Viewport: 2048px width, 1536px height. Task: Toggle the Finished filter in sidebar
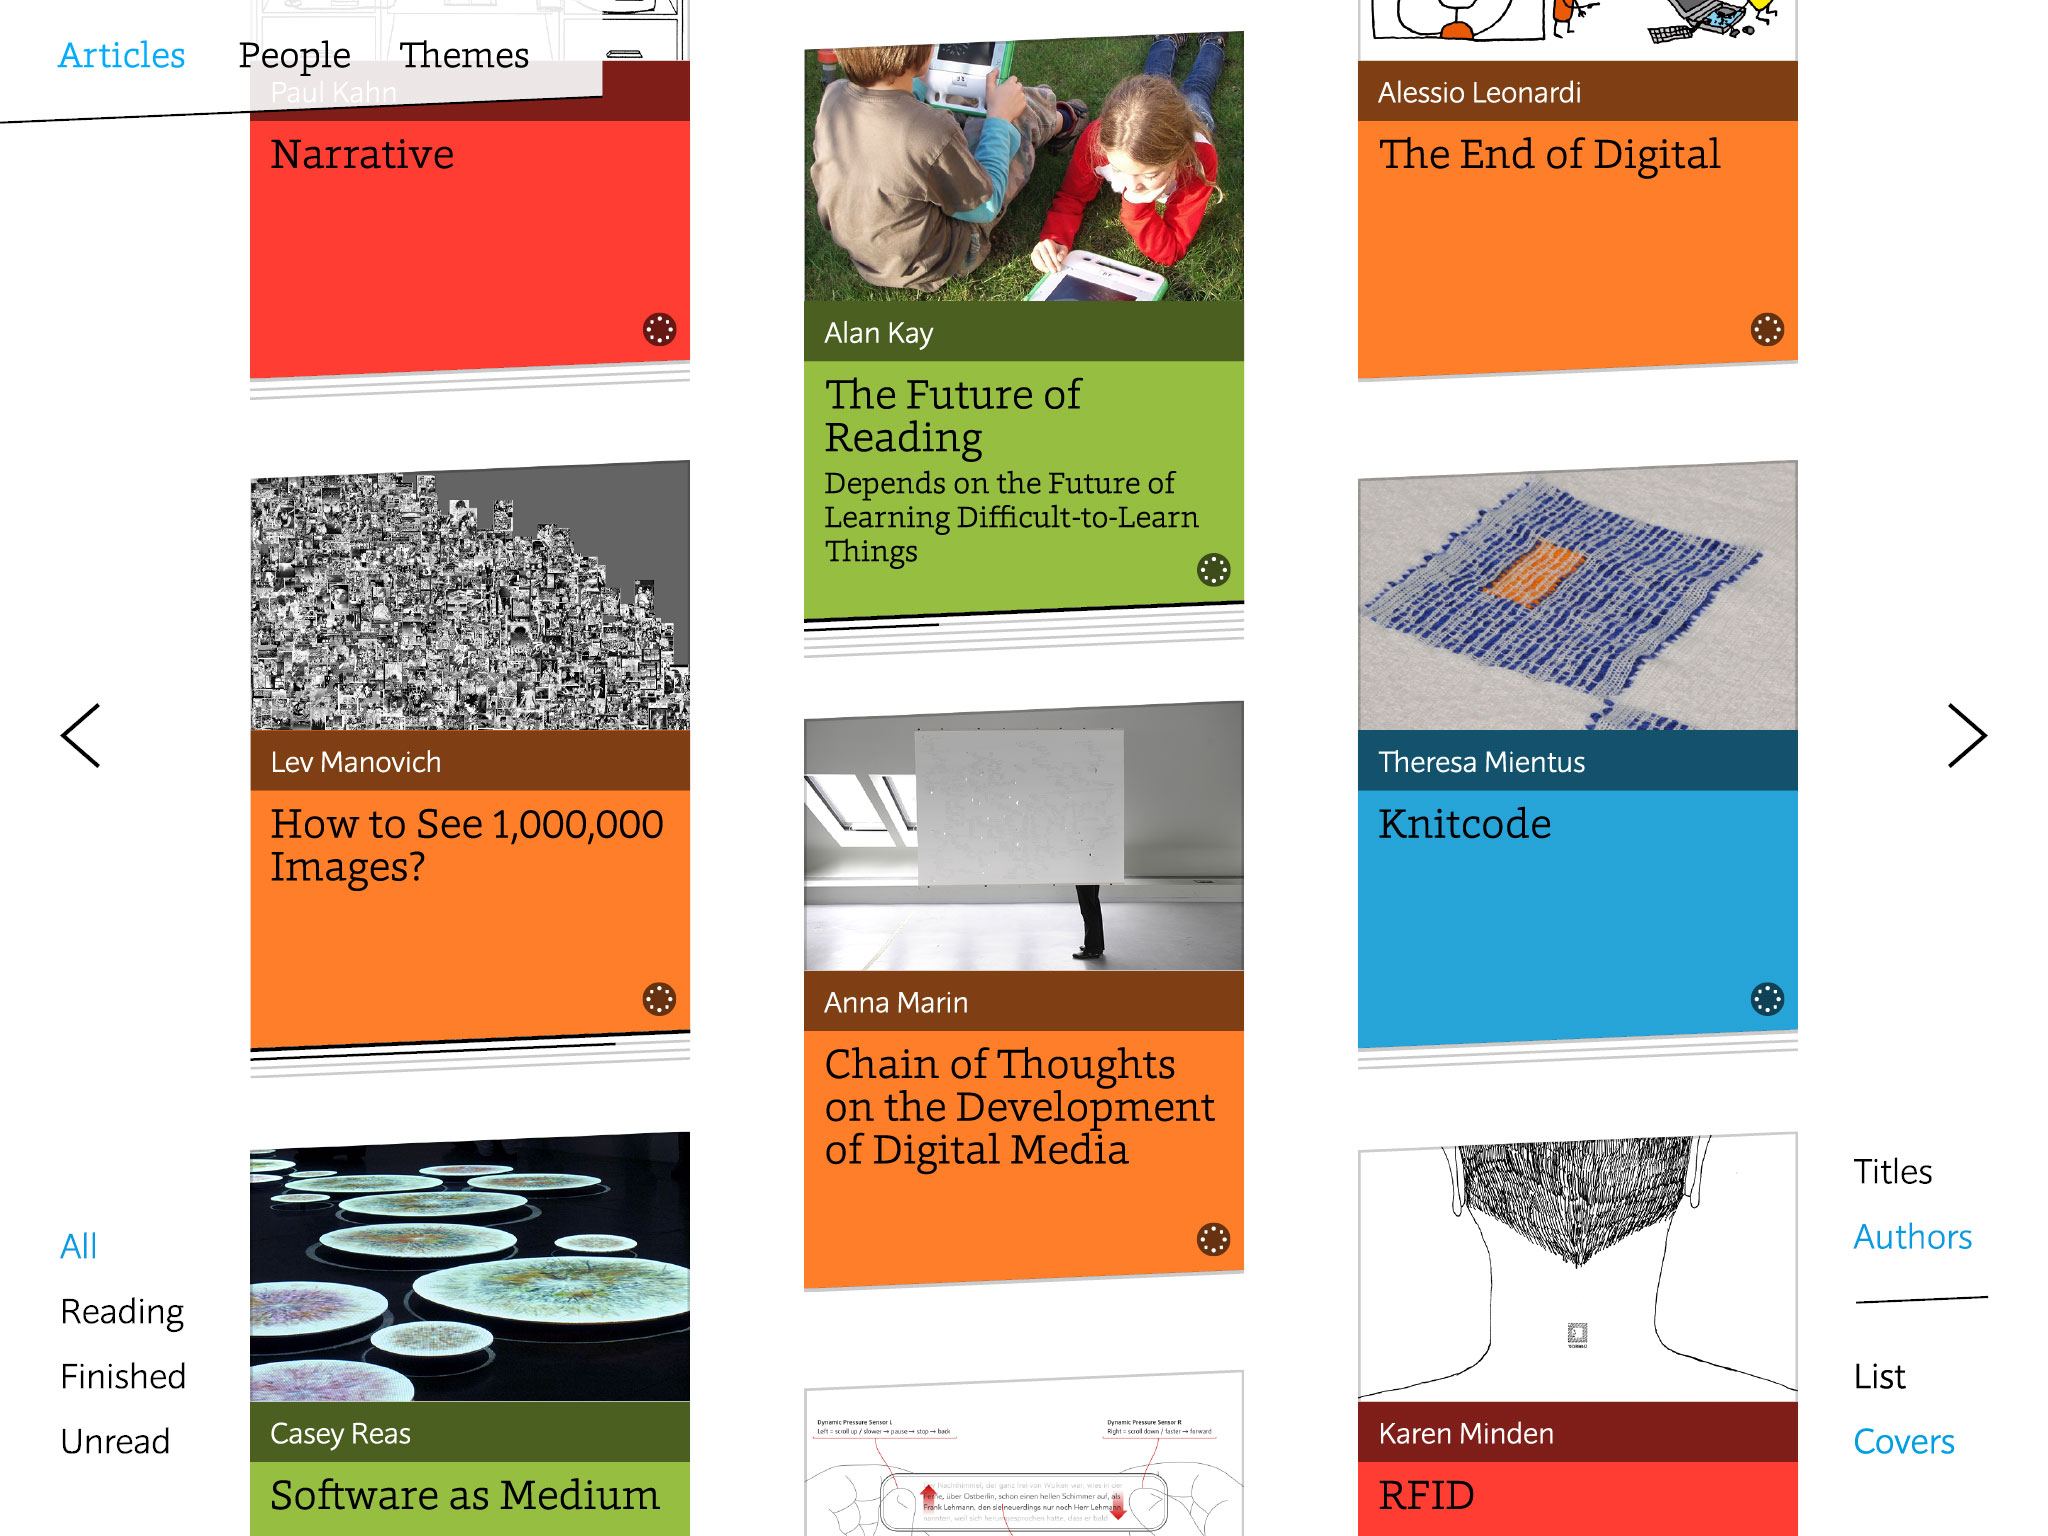(x=123, y=1373)
